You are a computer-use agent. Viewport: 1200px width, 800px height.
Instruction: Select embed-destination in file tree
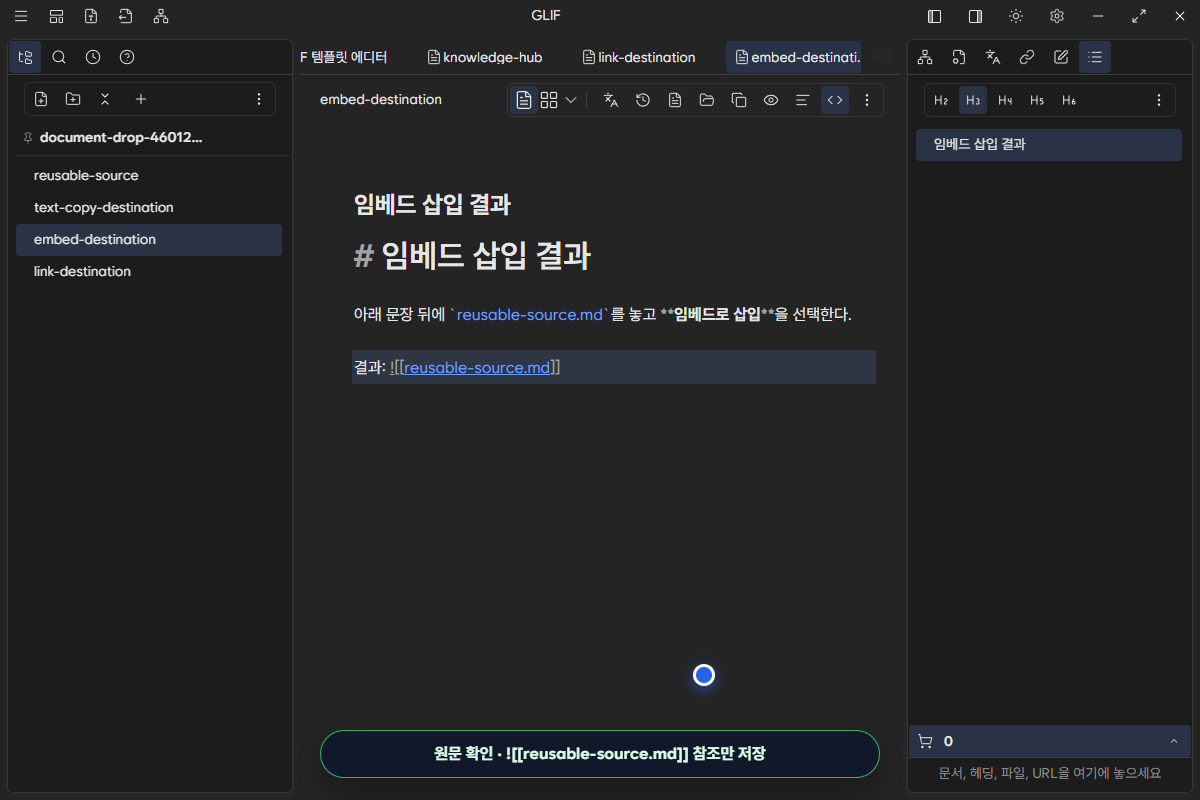[149, 239]
